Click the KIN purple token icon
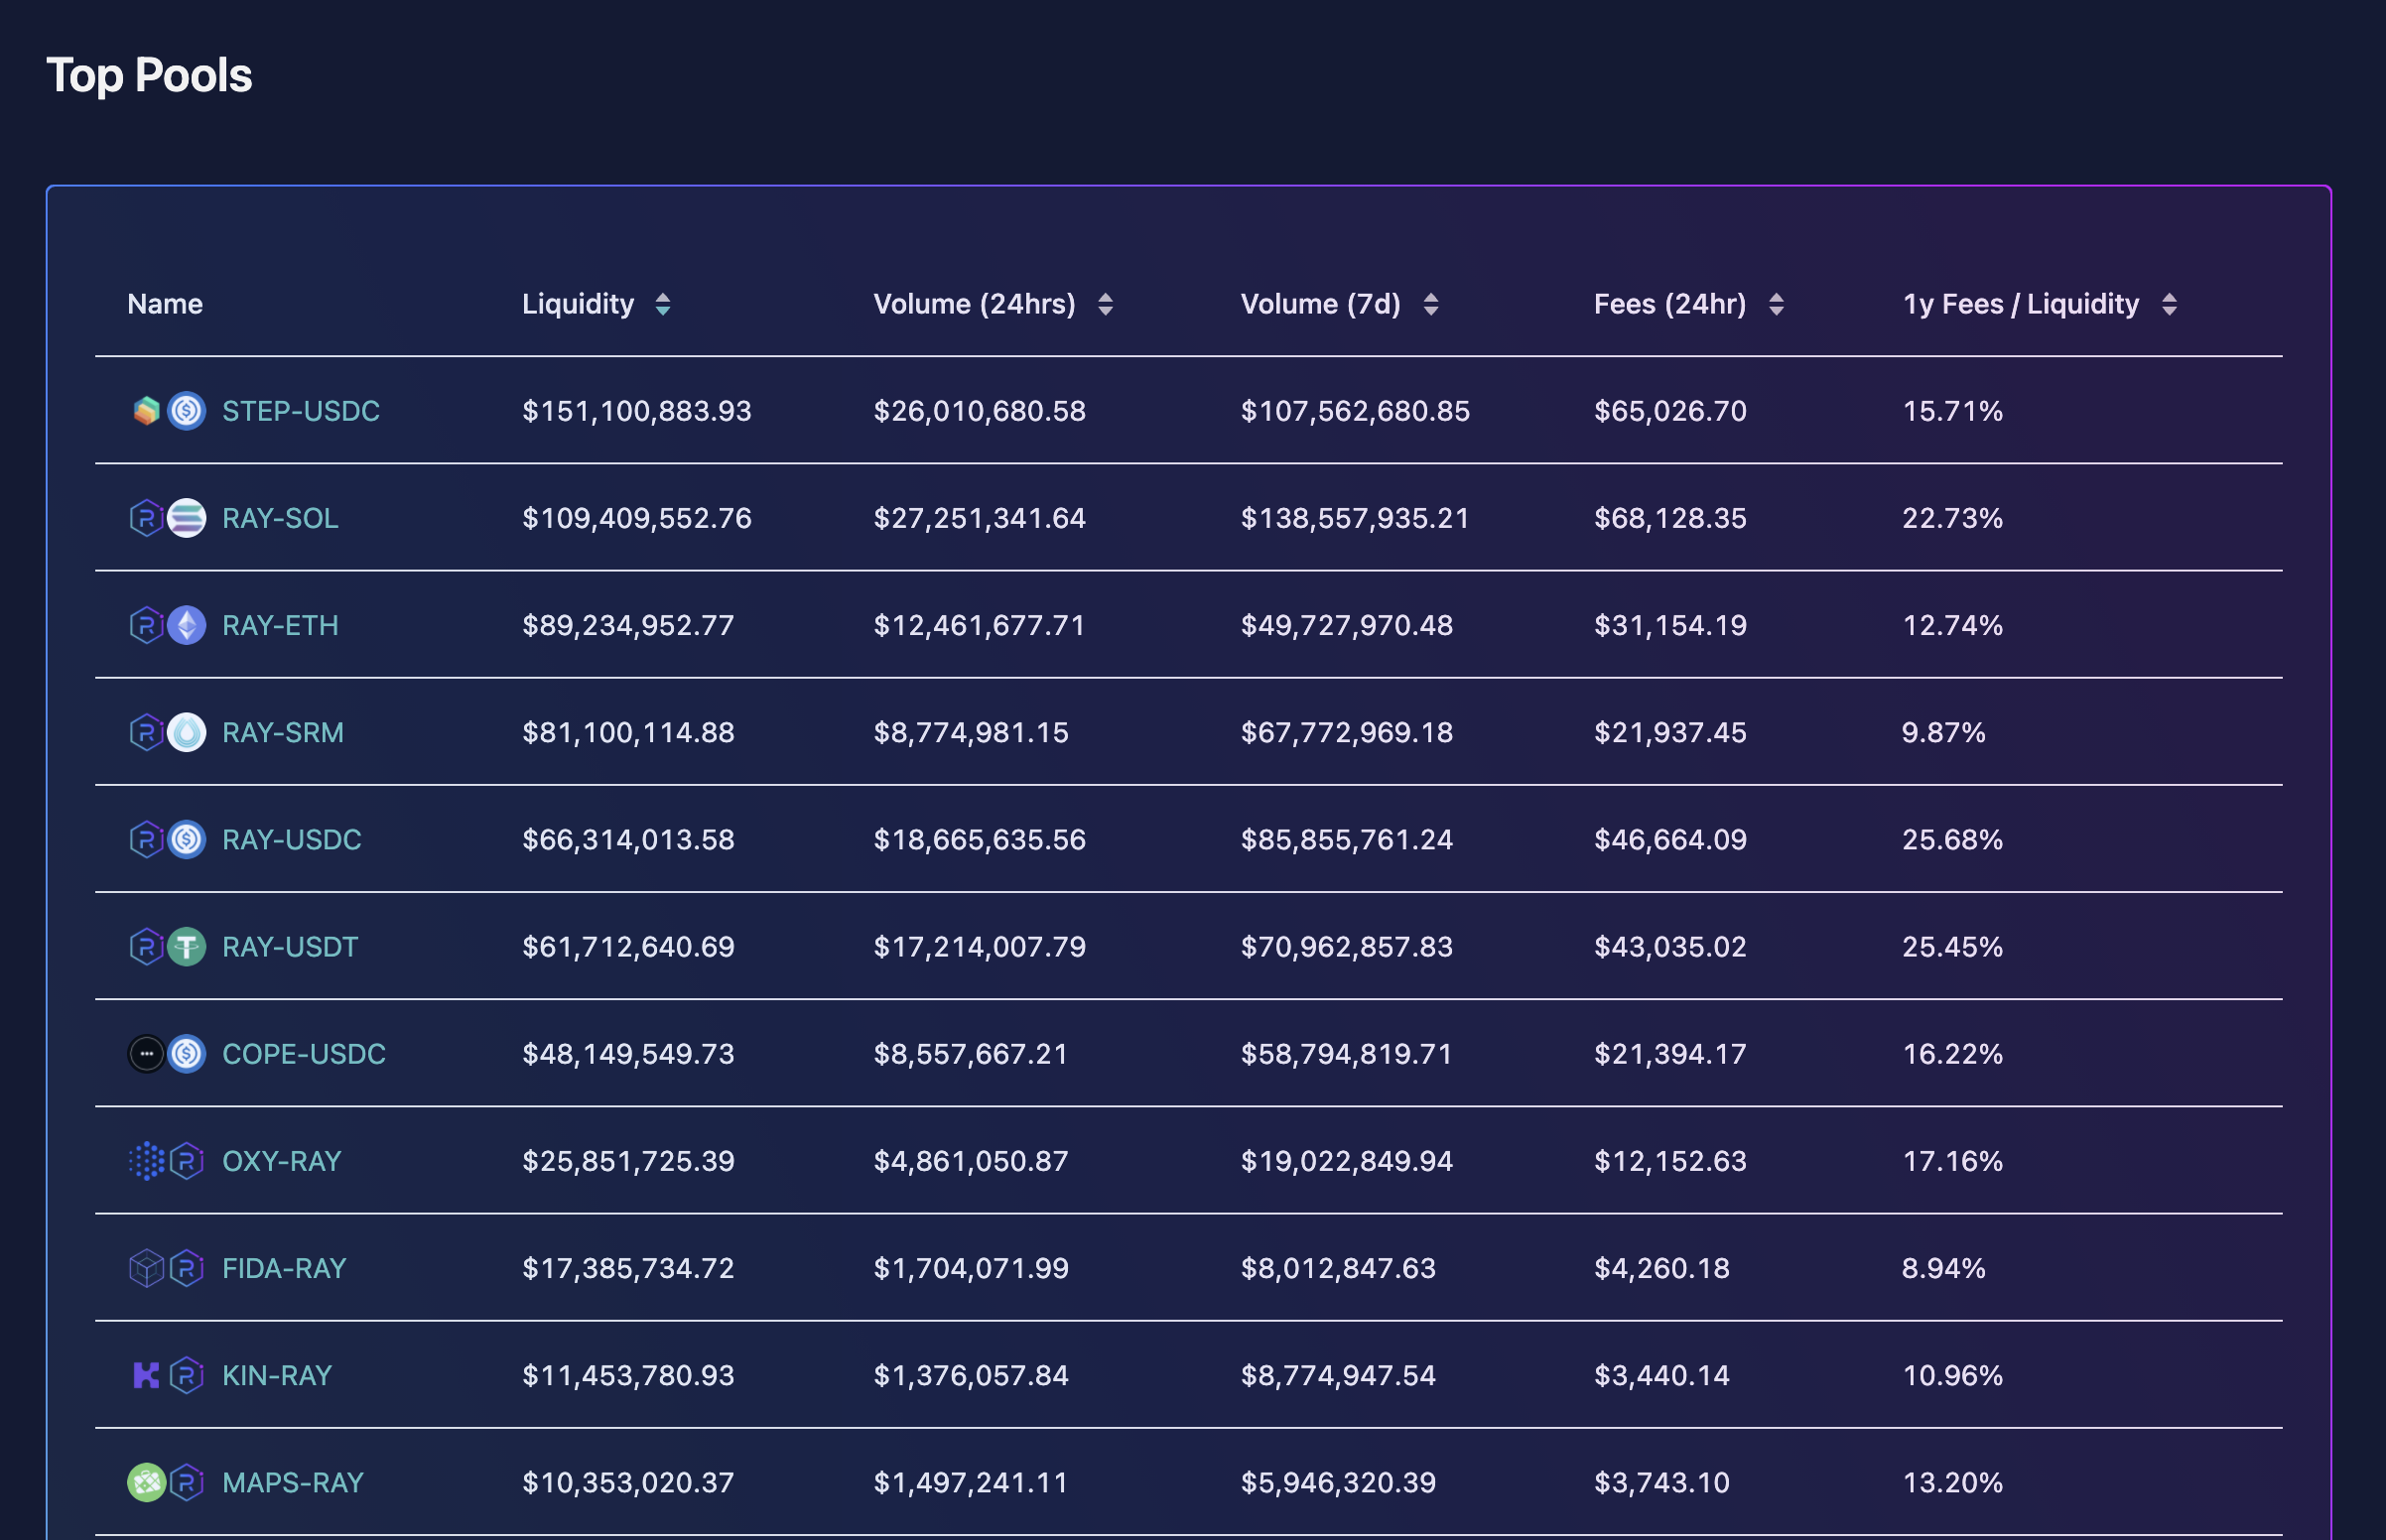Image resolution: width=2386 pixels, height=1540 pixels. point(146,1375)
